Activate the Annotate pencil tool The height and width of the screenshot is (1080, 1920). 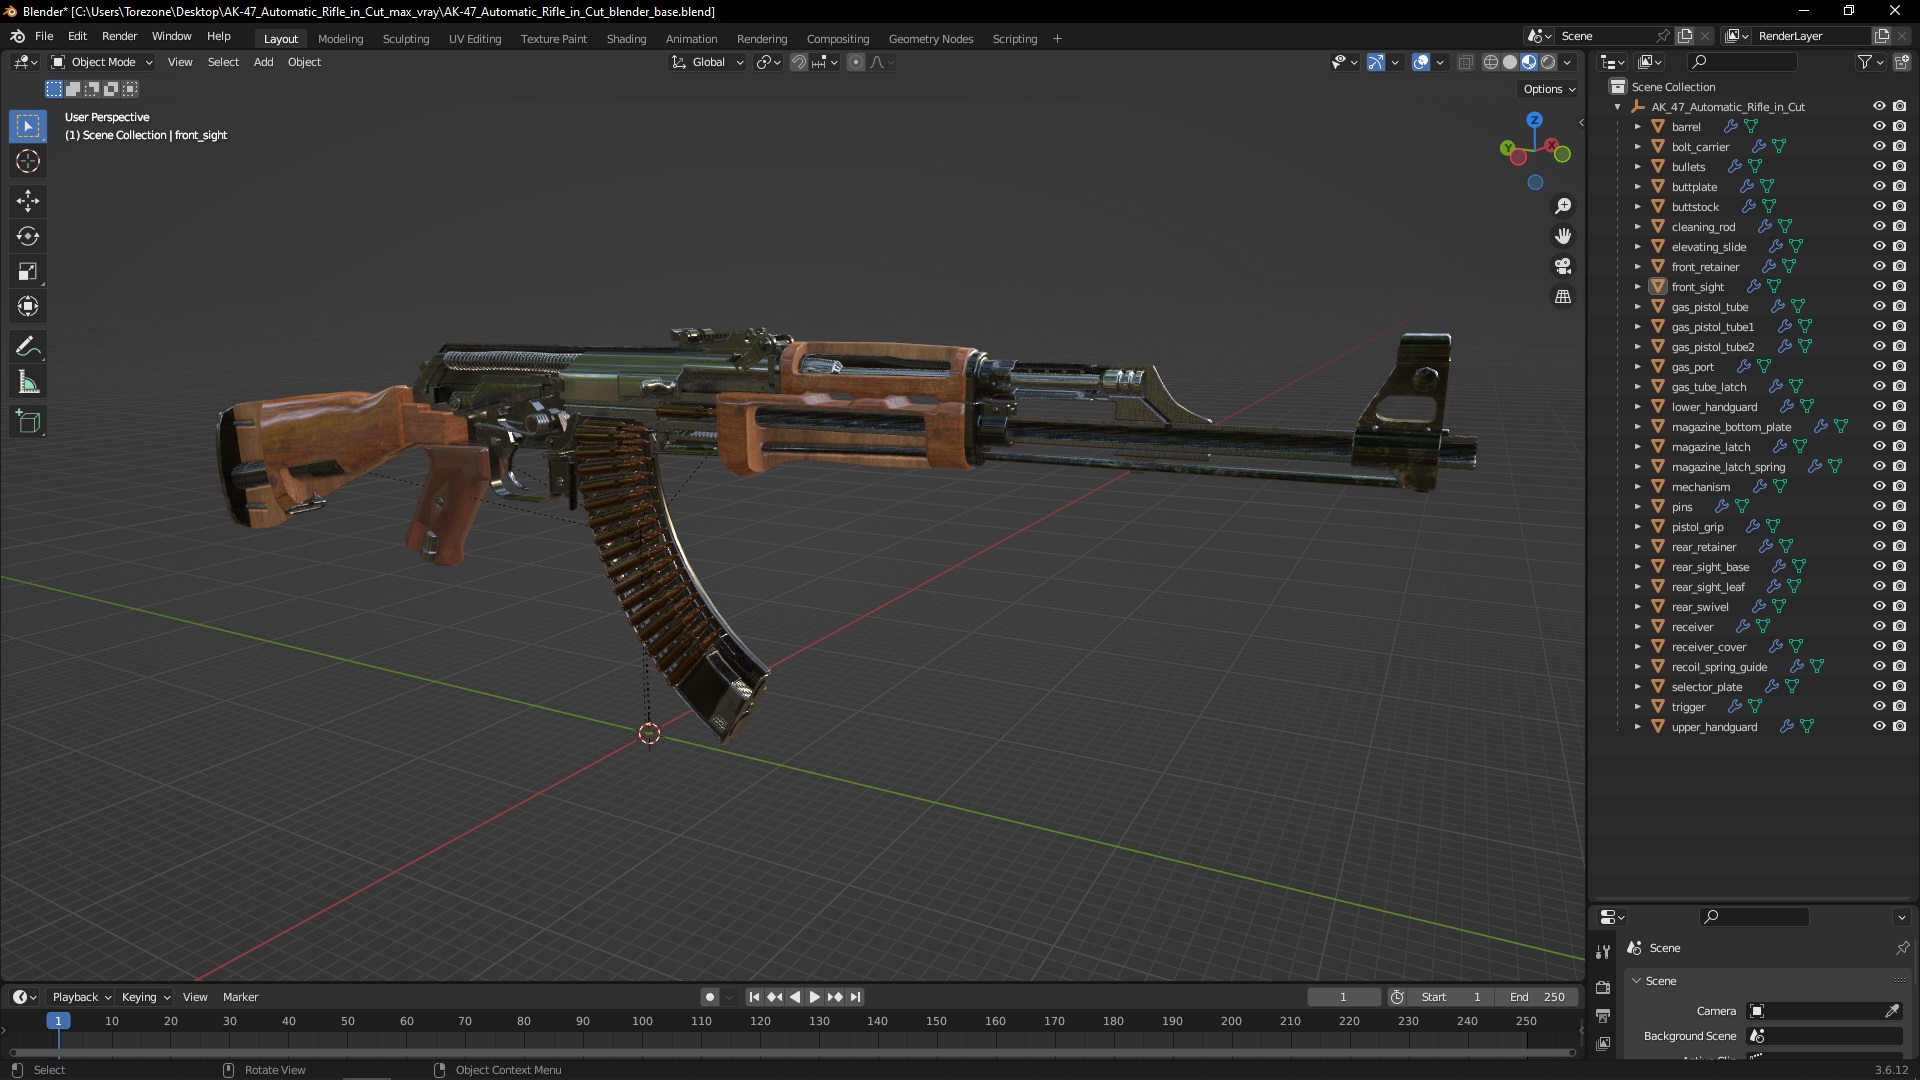point(27,347)
